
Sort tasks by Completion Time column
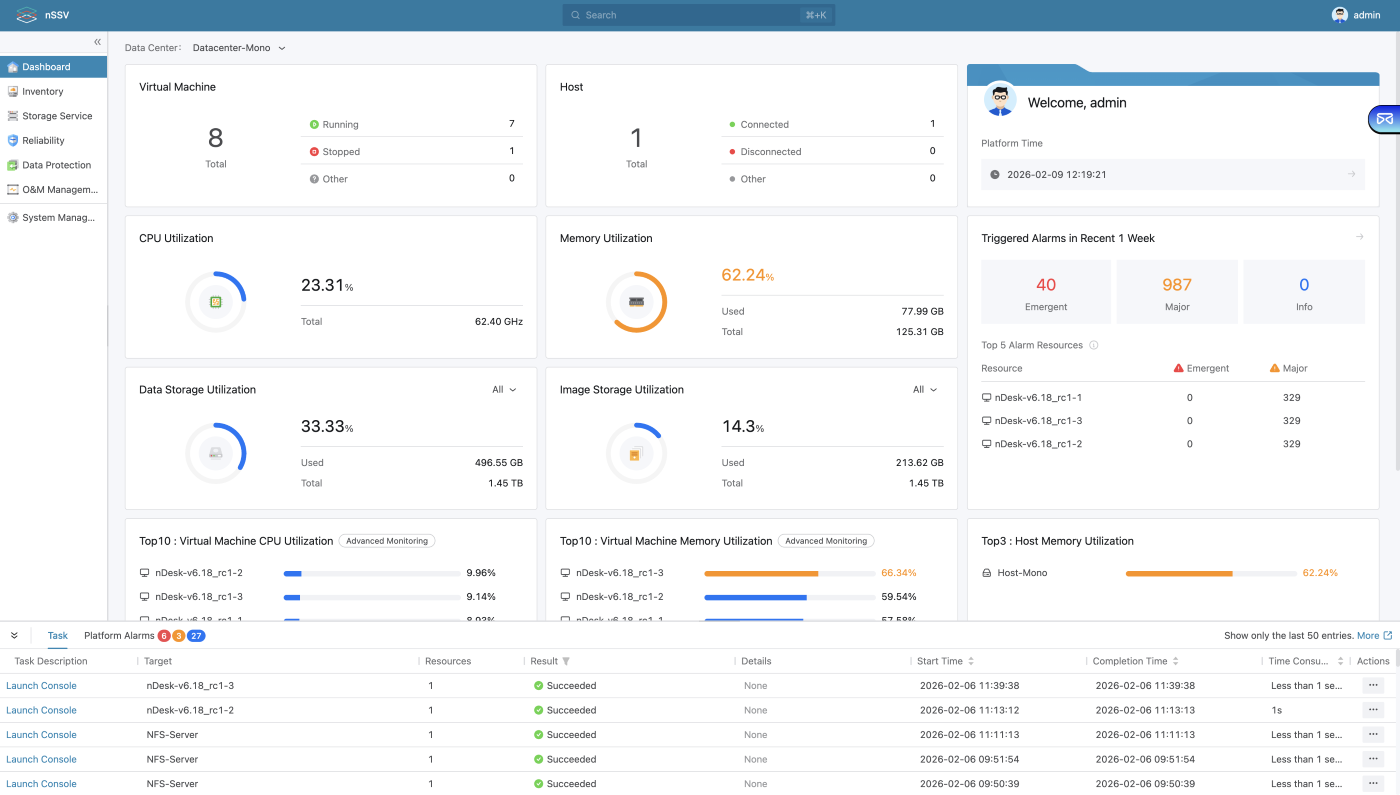1175,662
